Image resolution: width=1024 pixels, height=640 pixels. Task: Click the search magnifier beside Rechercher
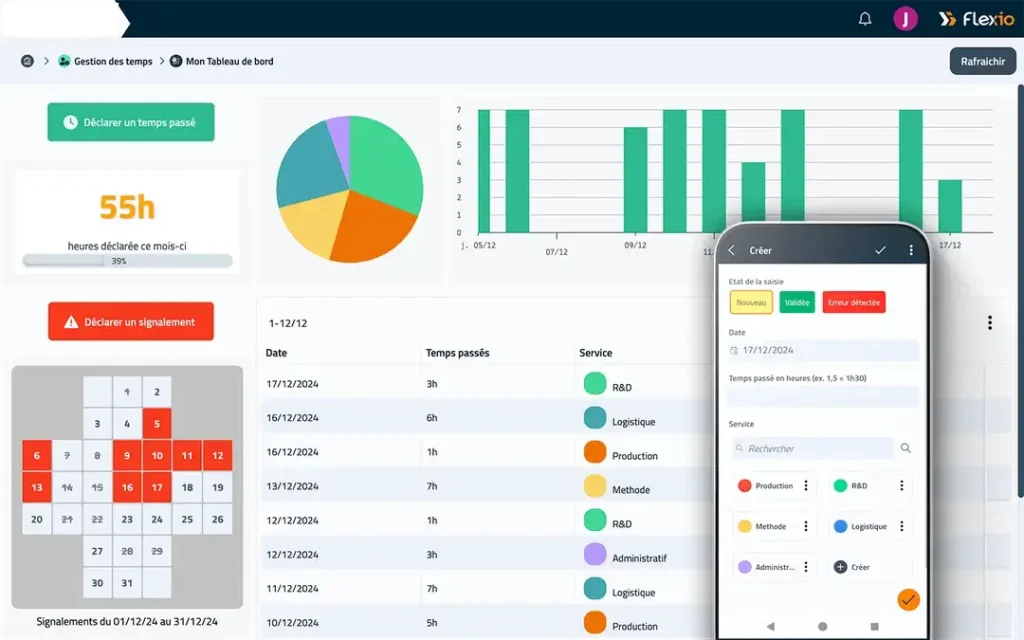point(906,449)
